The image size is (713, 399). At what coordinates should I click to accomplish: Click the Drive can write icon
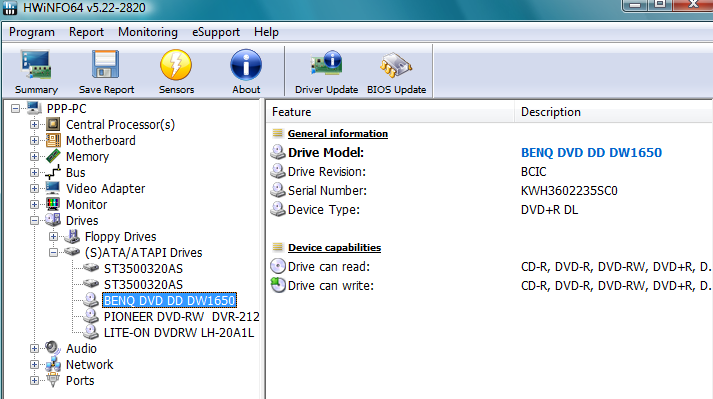[x=278, y=285]
